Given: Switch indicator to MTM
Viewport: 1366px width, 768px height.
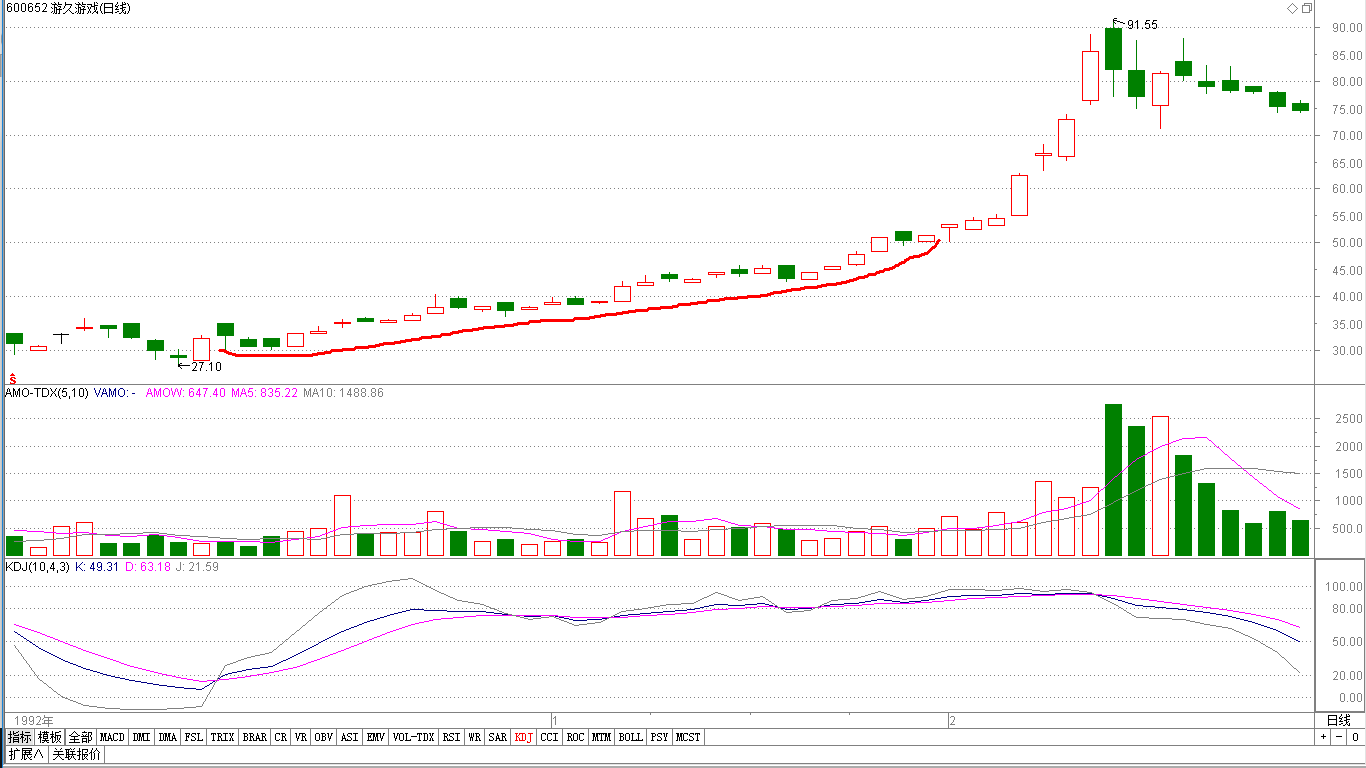Looking at the screenshot, I should [x=601, y=737].
